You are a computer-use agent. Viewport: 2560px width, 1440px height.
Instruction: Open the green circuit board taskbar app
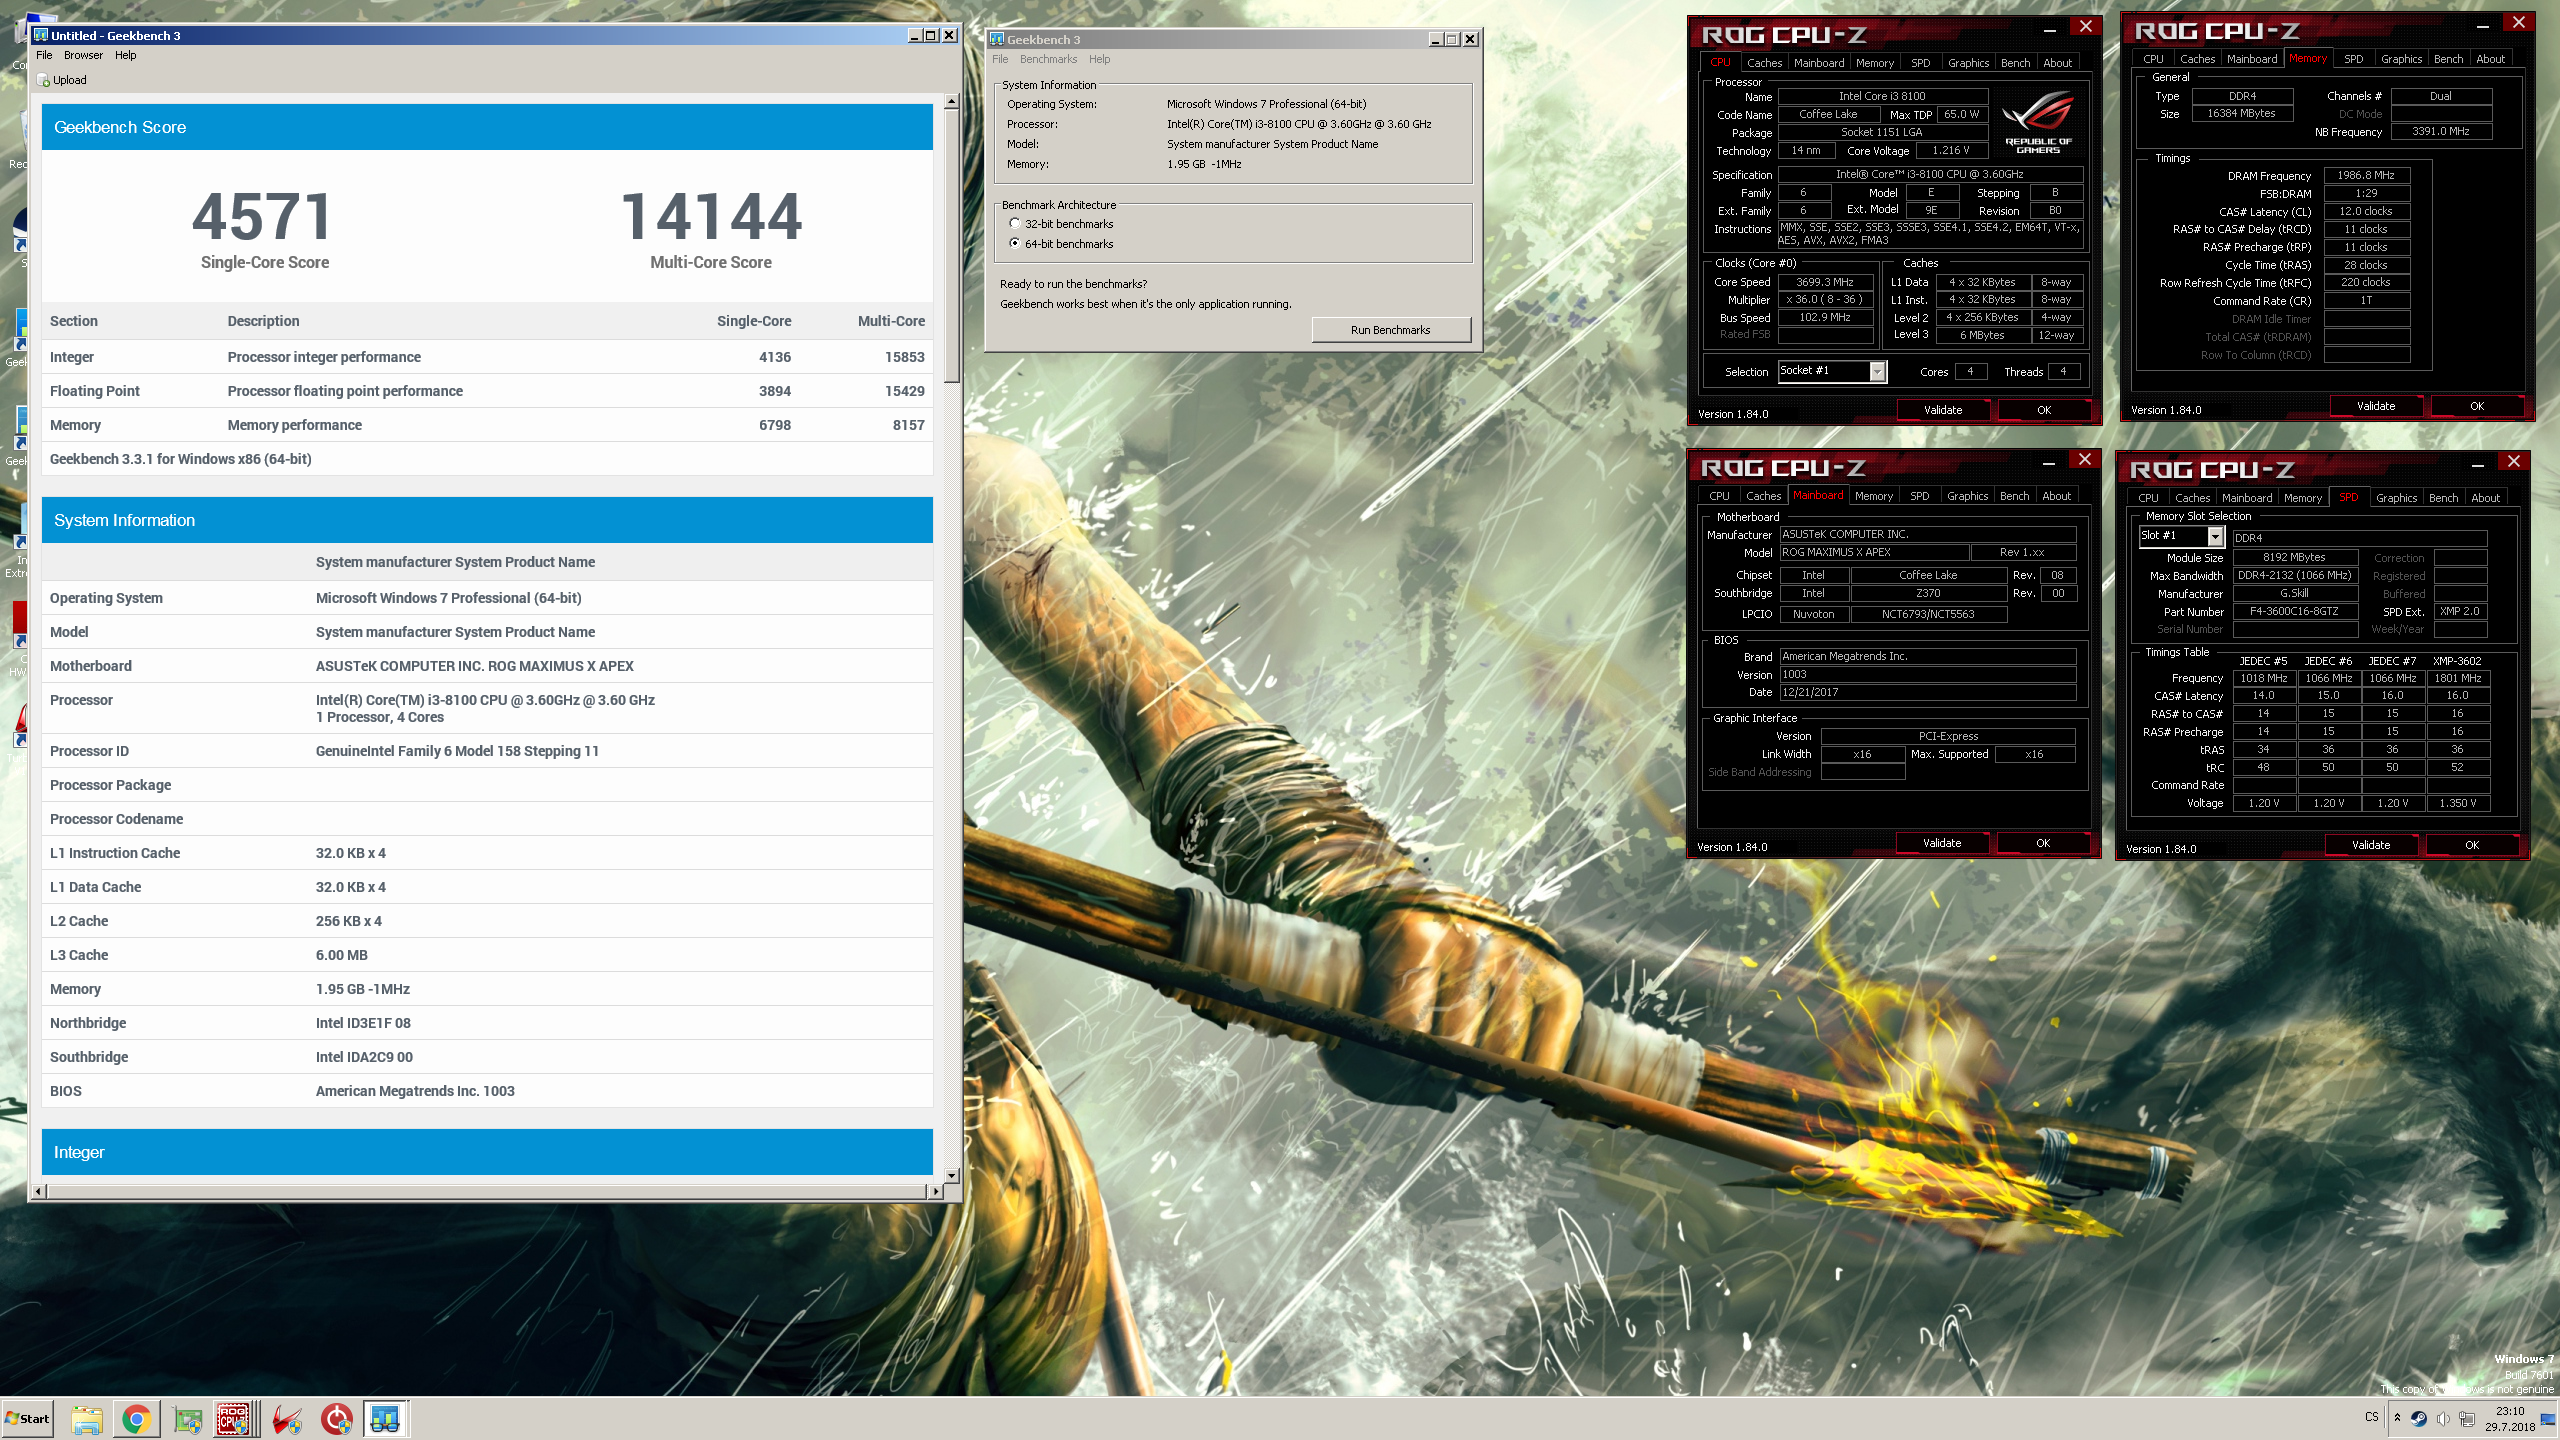tap(187, 1418)
